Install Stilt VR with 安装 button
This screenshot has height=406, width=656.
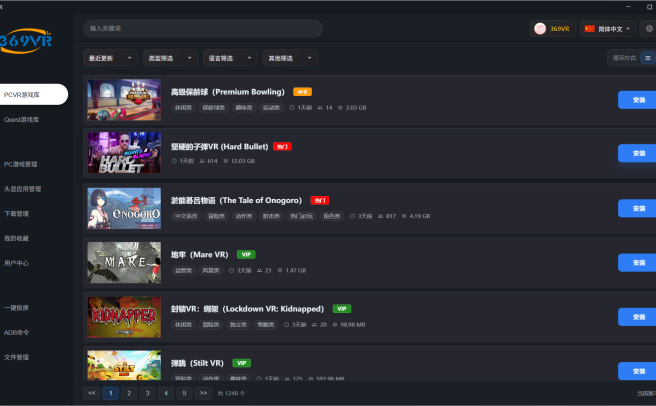pos(637,371)
